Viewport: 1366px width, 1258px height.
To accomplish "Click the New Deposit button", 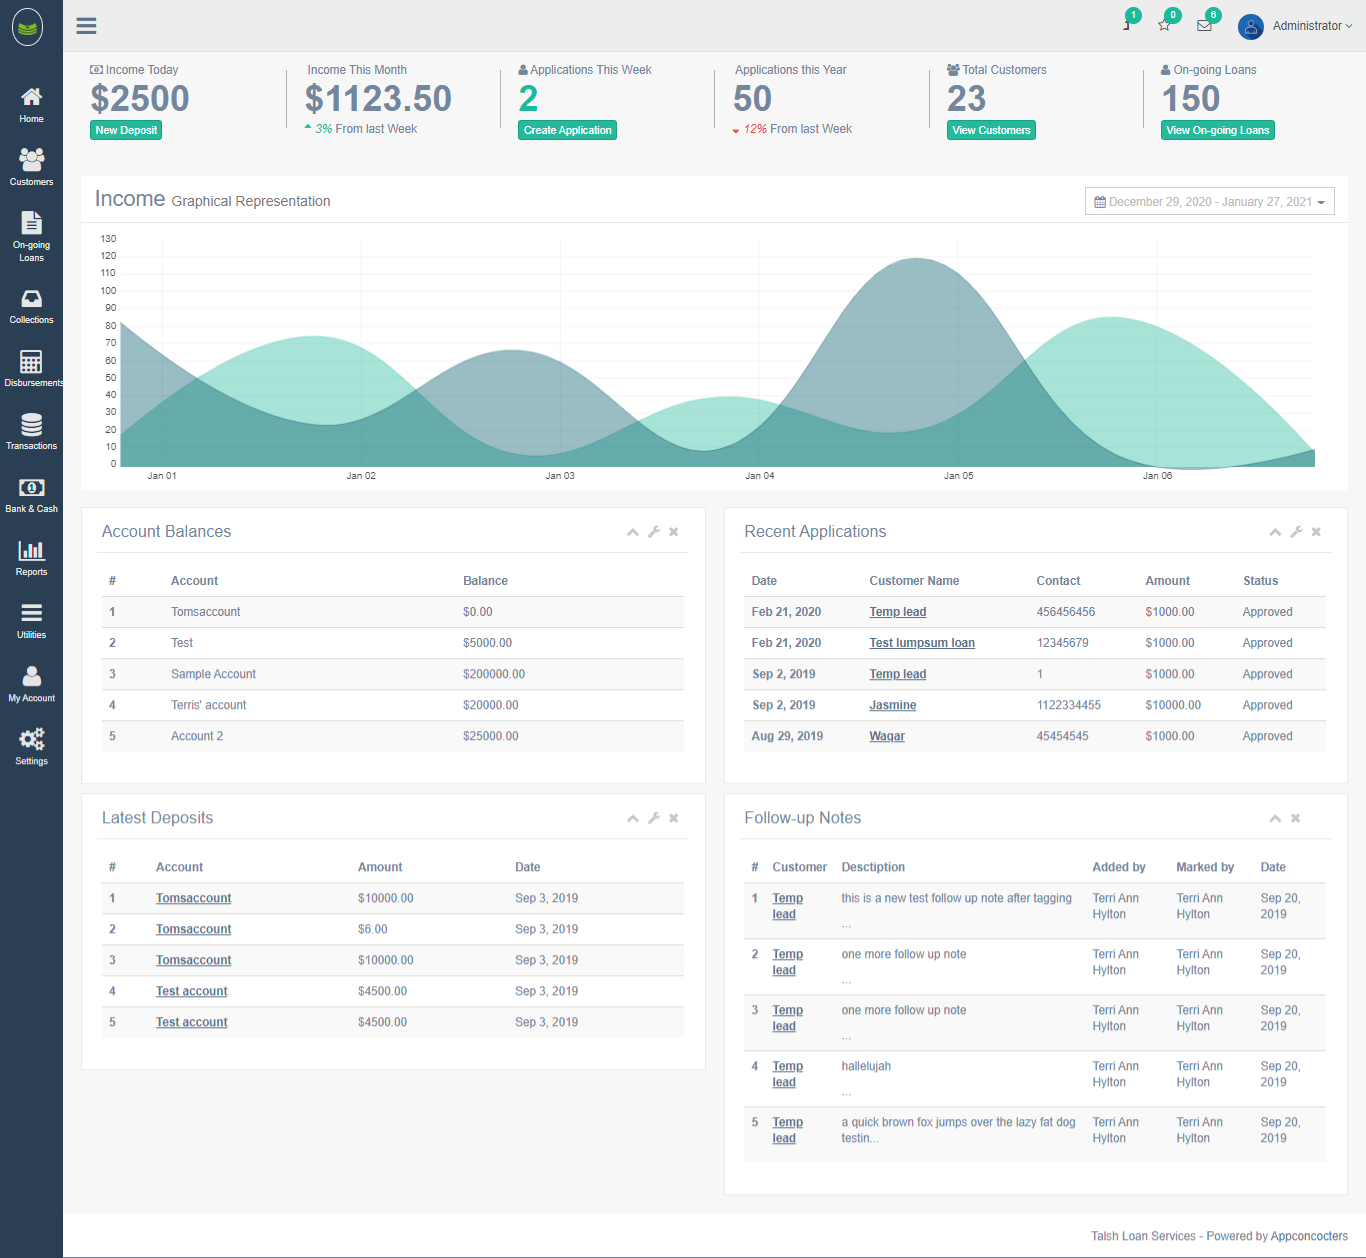I will 126,130.
